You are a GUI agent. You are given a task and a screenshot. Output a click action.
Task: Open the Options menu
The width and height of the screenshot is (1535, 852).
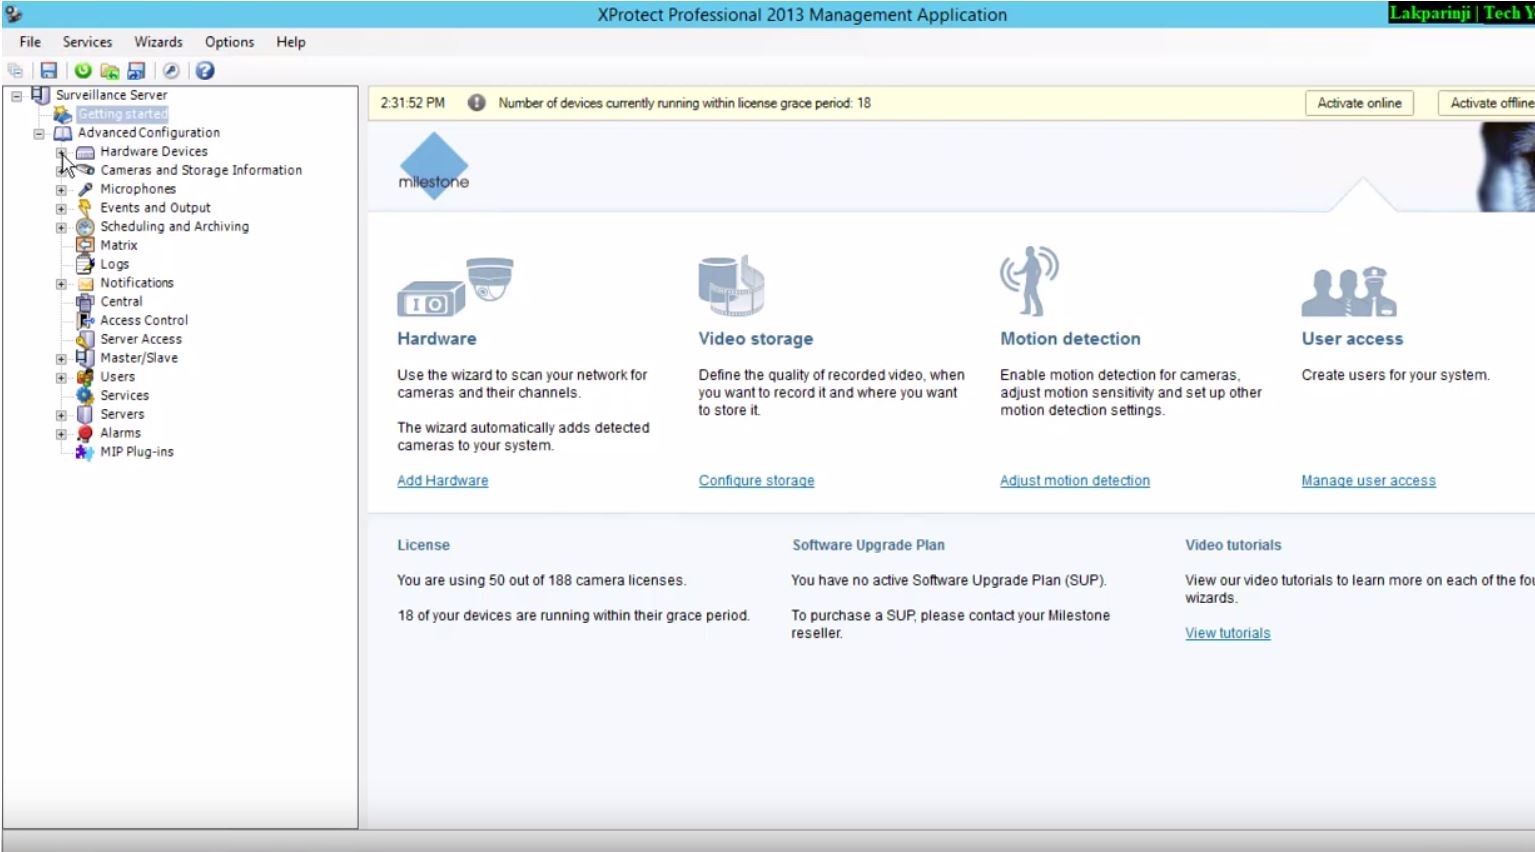[229, 42]
